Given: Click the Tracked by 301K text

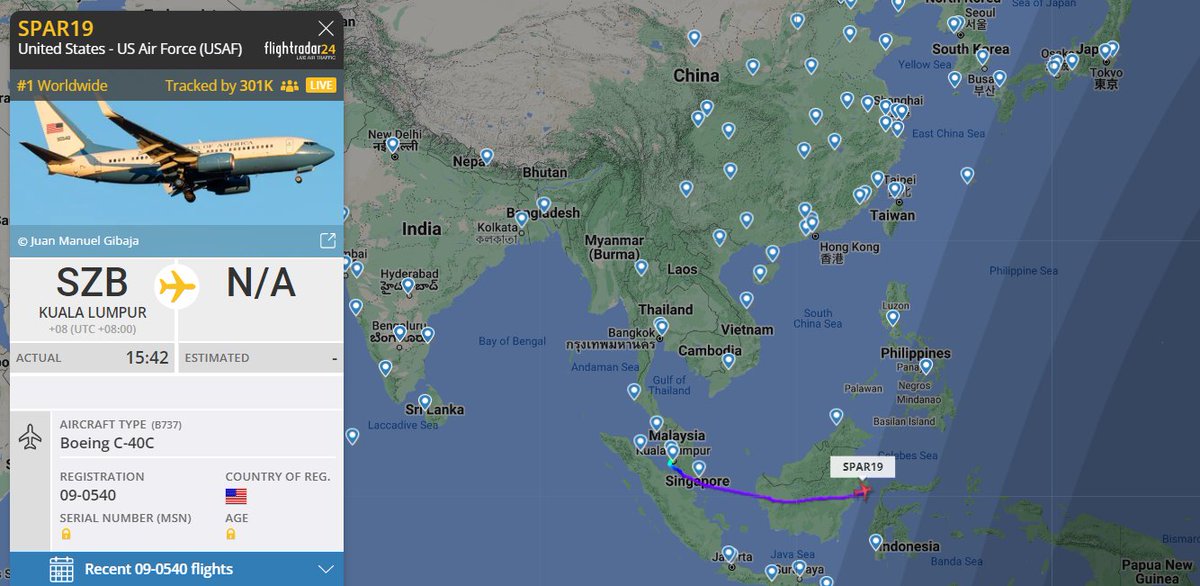Looking at the screenshot, I should pyautogui.click(x=219, y=86).
